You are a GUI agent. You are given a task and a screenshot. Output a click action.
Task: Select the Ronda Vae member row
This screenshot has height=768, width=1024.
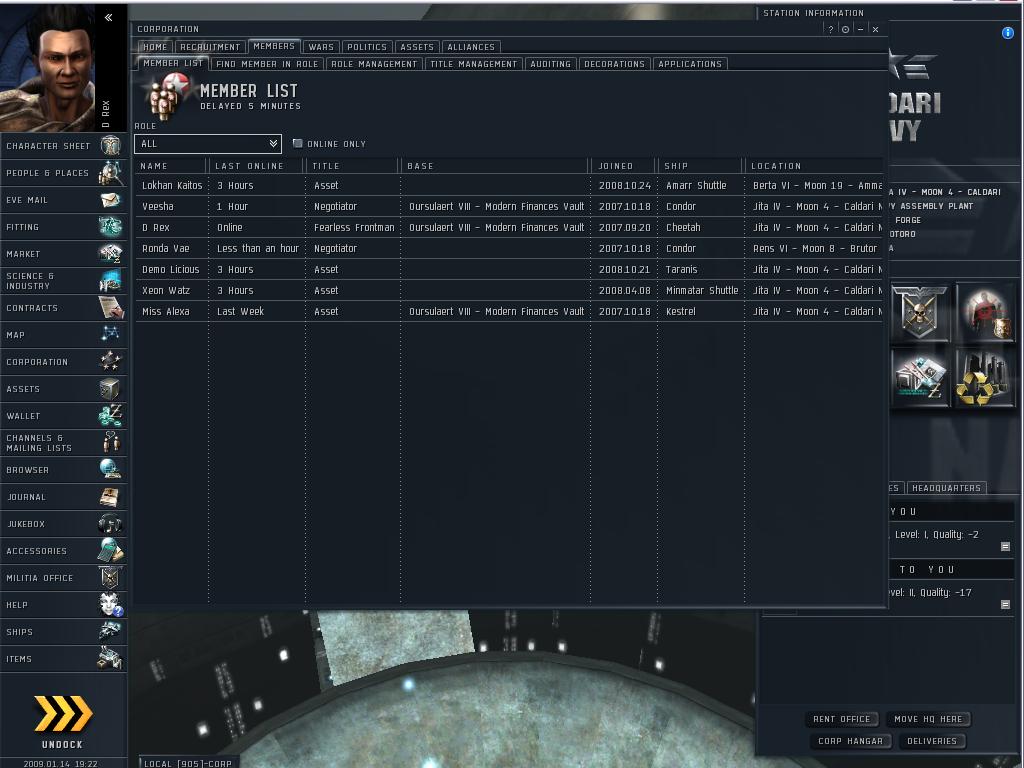509,248
